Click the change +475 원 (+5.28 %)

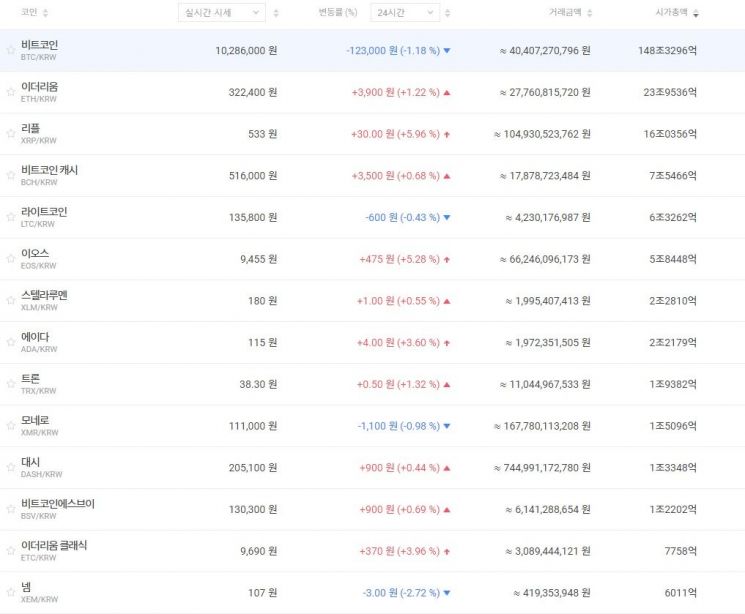[400, 259]
